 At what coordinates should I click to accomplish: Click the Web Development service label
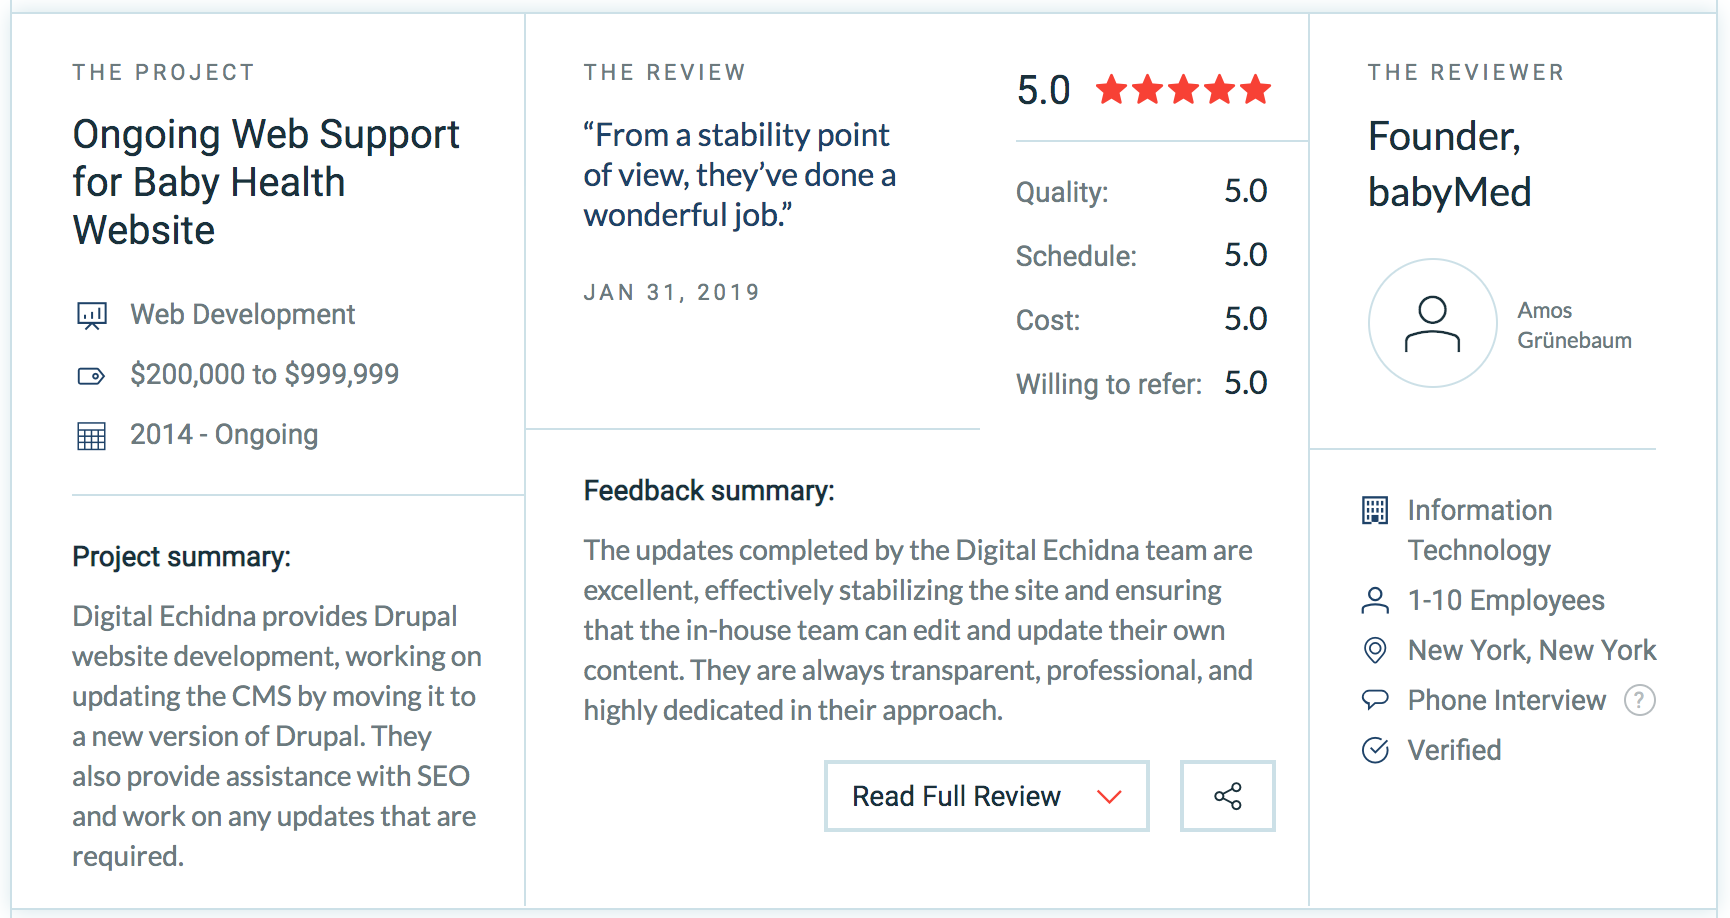pos(243,314)
